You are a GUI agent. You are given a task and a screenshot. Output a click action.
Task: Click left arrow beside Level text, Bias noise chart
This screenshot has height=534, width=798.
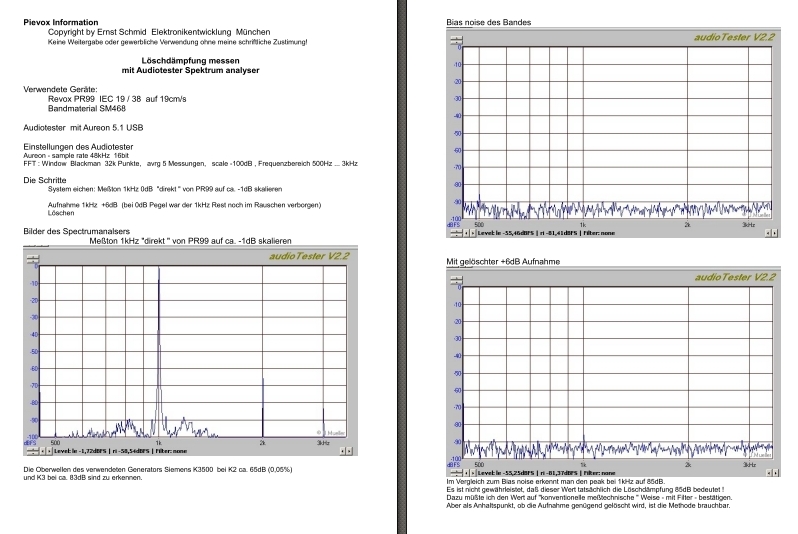pos(466,233)
